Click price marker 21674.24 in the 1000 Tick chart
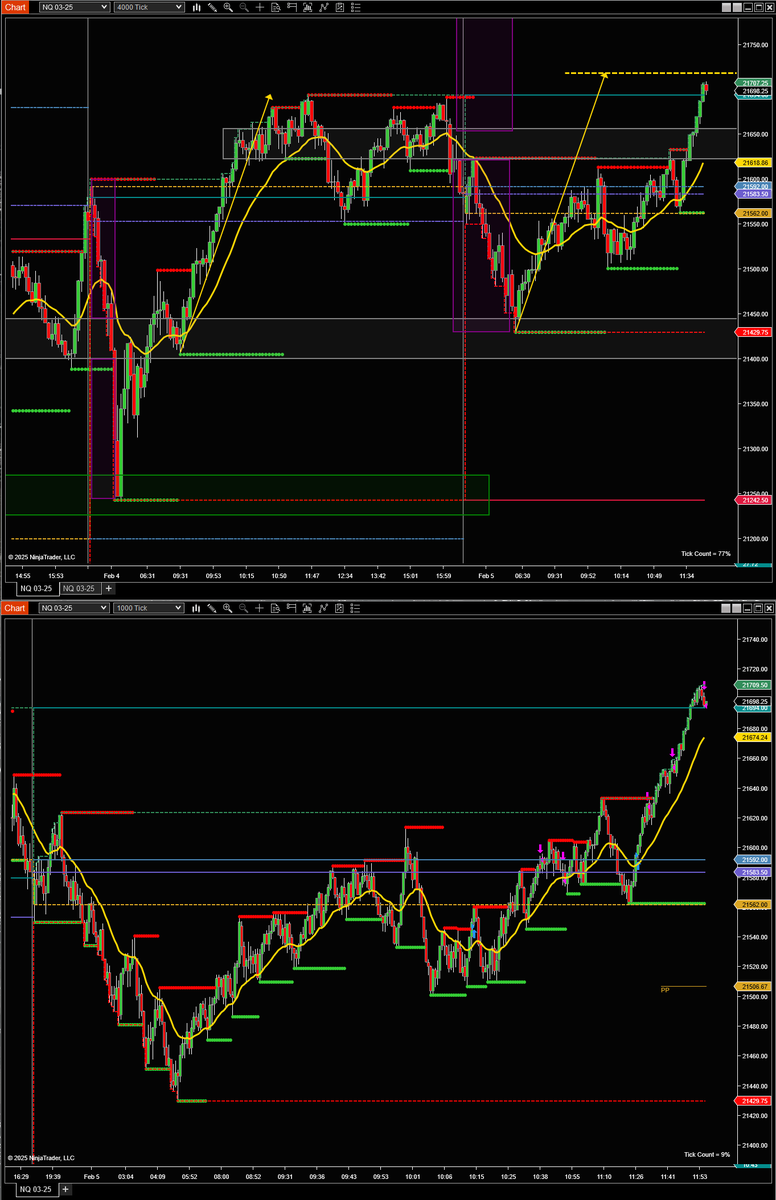The image size is (776, 1200). [x=754, y=737]
